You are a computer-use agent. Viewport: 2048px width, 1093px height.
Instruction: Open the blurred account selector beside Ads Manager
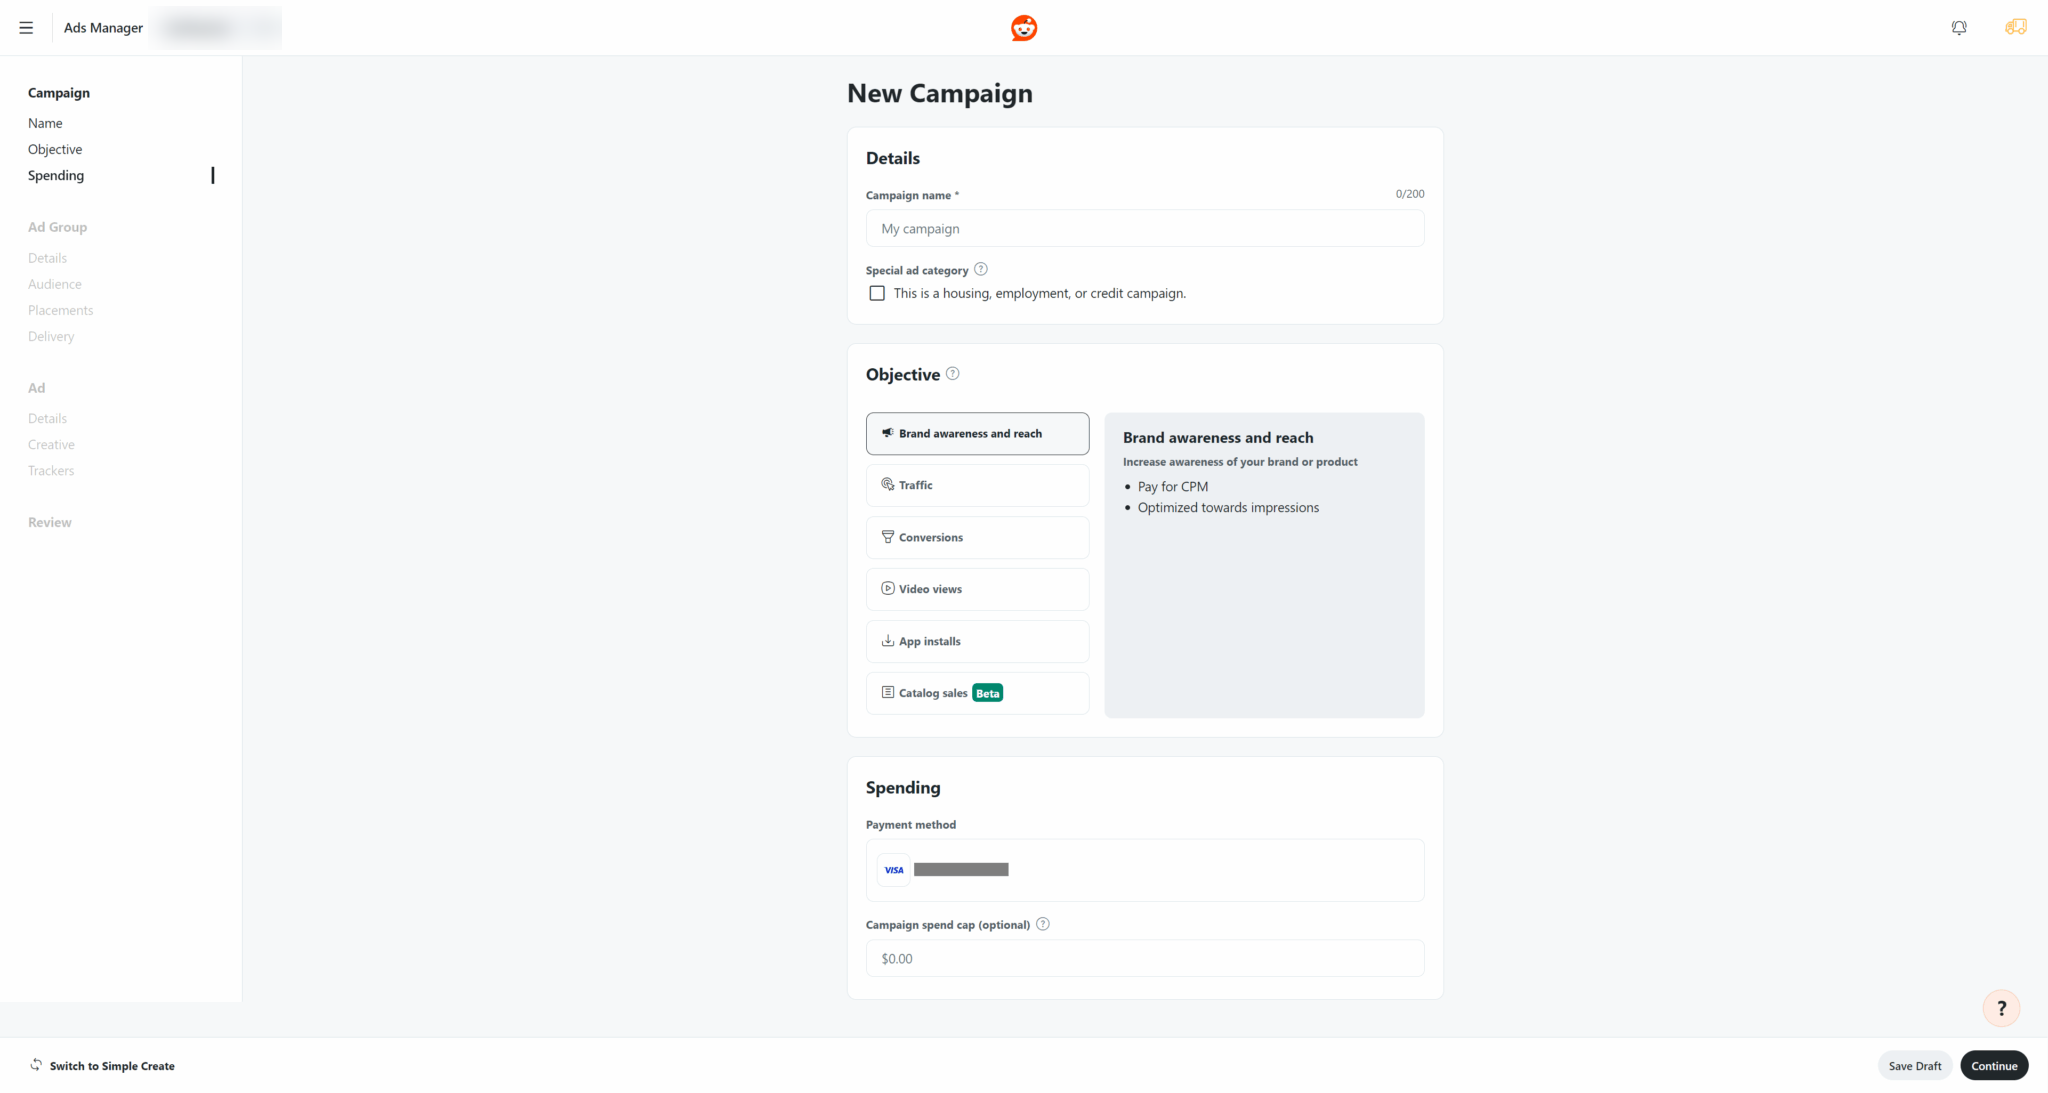click(215, 28)
